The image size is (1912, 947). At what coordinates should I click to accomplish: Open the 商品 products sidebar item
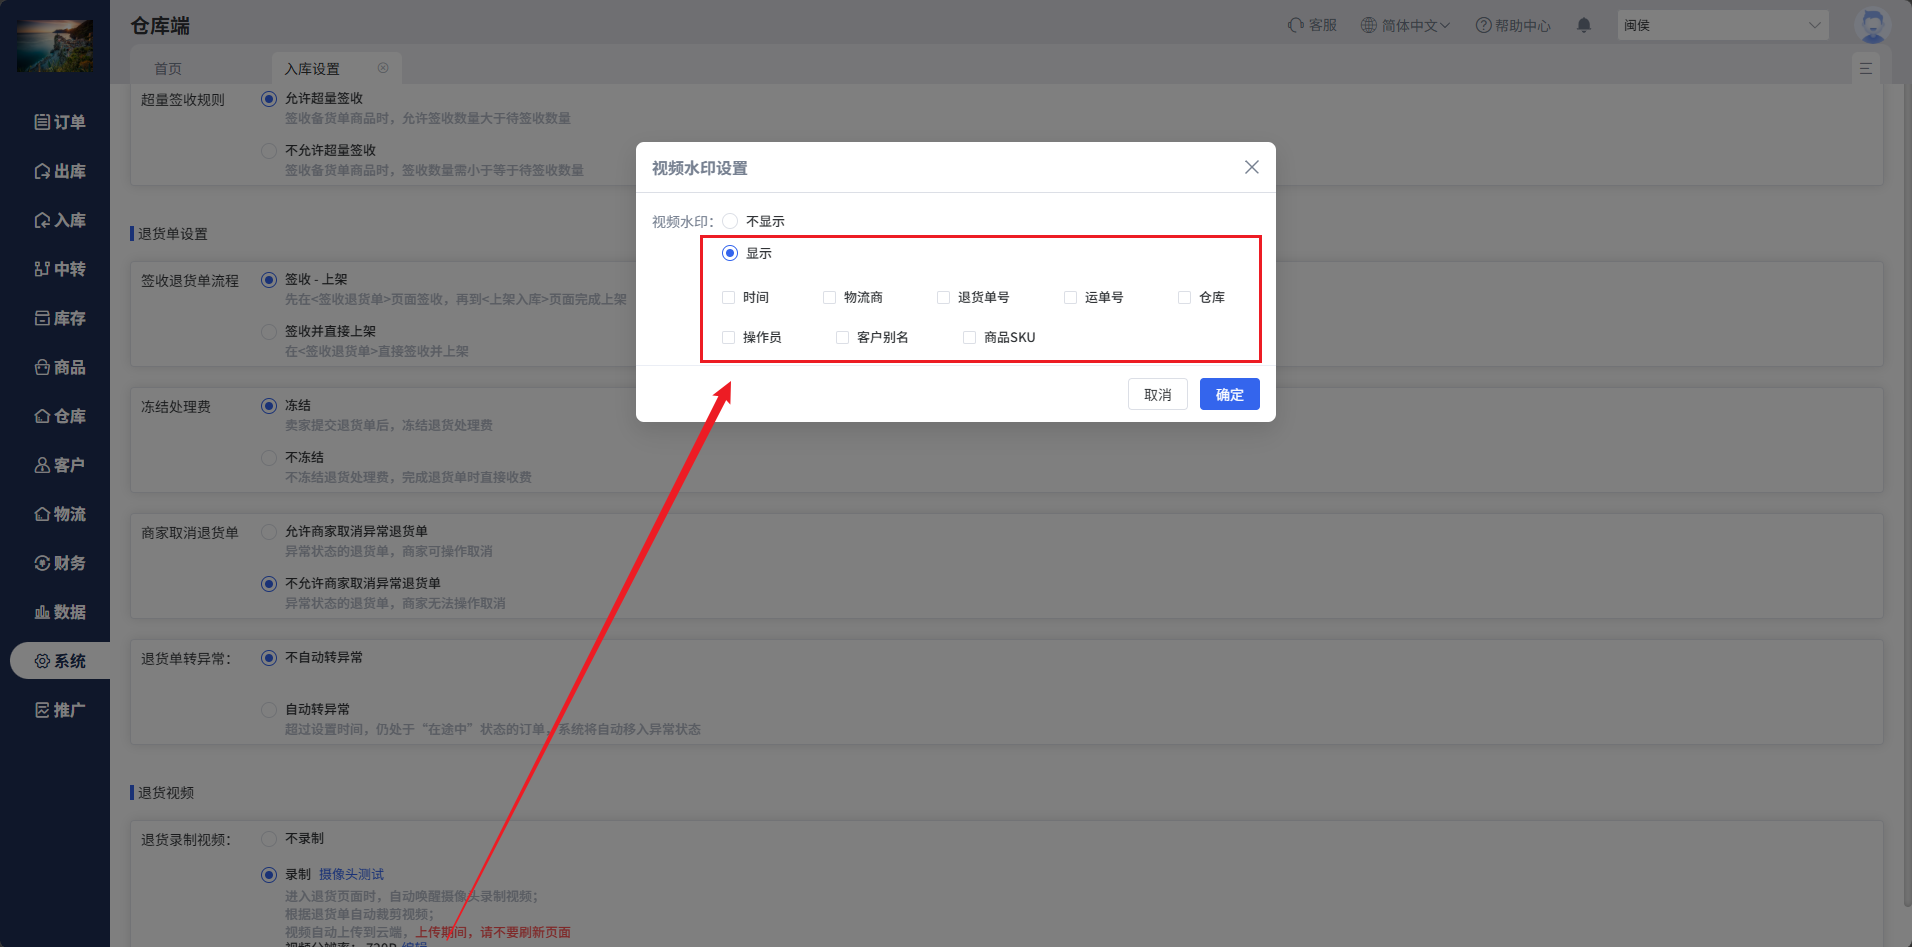(x=60, y=367)
